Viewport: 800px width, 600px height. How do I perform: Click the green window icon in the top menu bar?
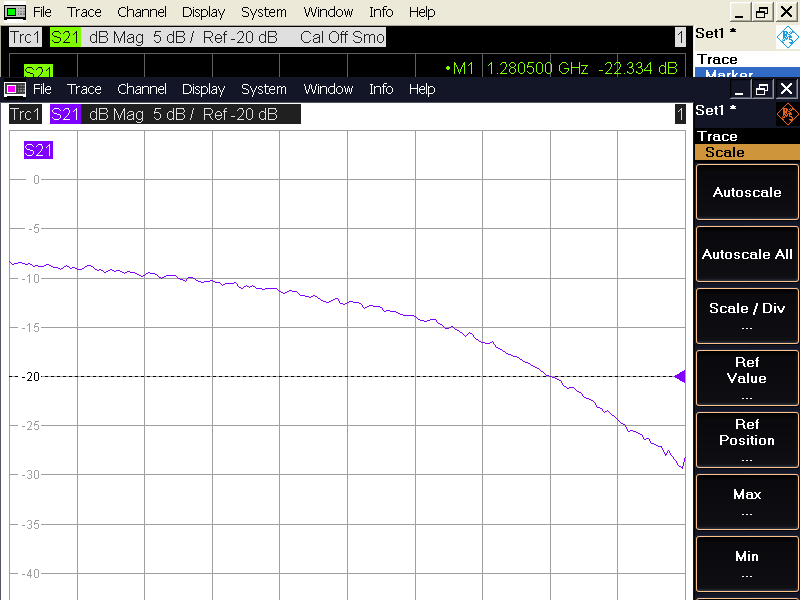15,12
